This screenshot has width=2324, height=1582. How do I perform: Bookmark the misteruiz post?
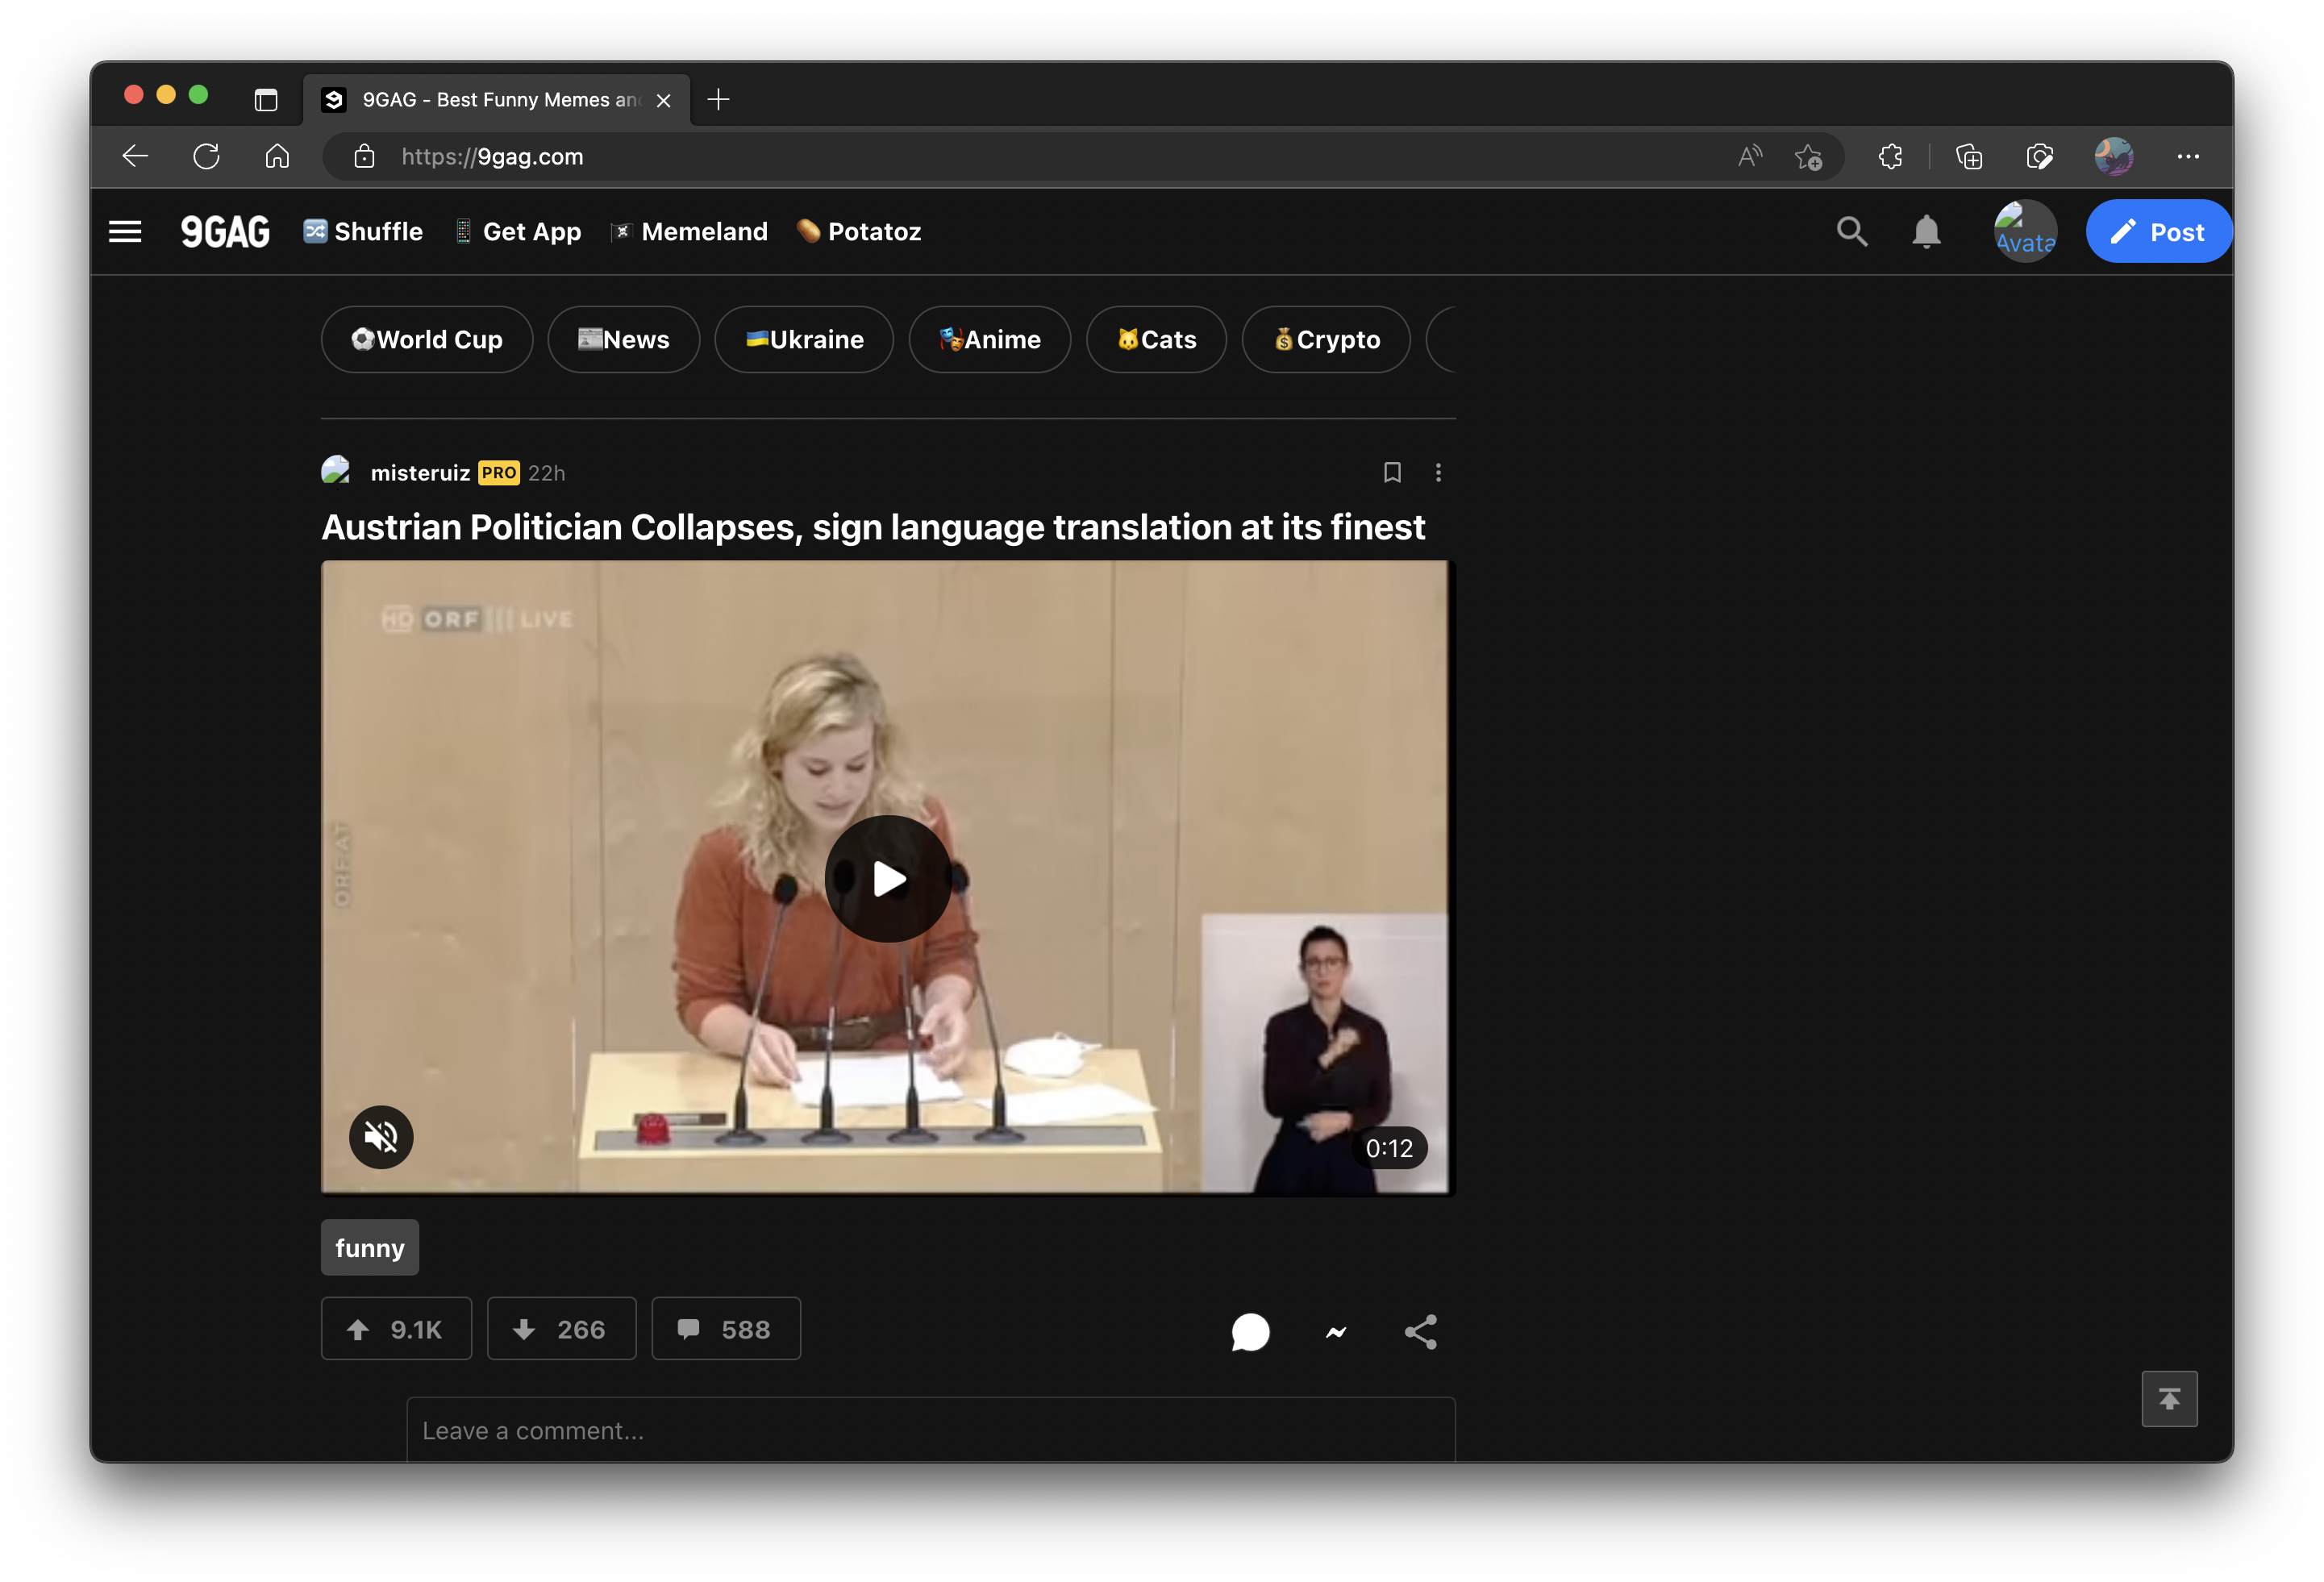point(1391,473)
